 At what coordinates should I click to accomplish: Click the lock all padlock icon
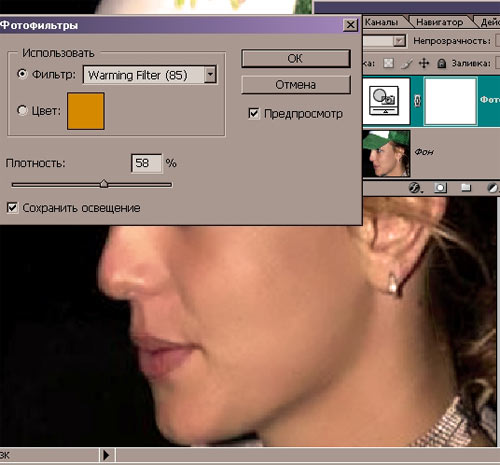(442, 63)
